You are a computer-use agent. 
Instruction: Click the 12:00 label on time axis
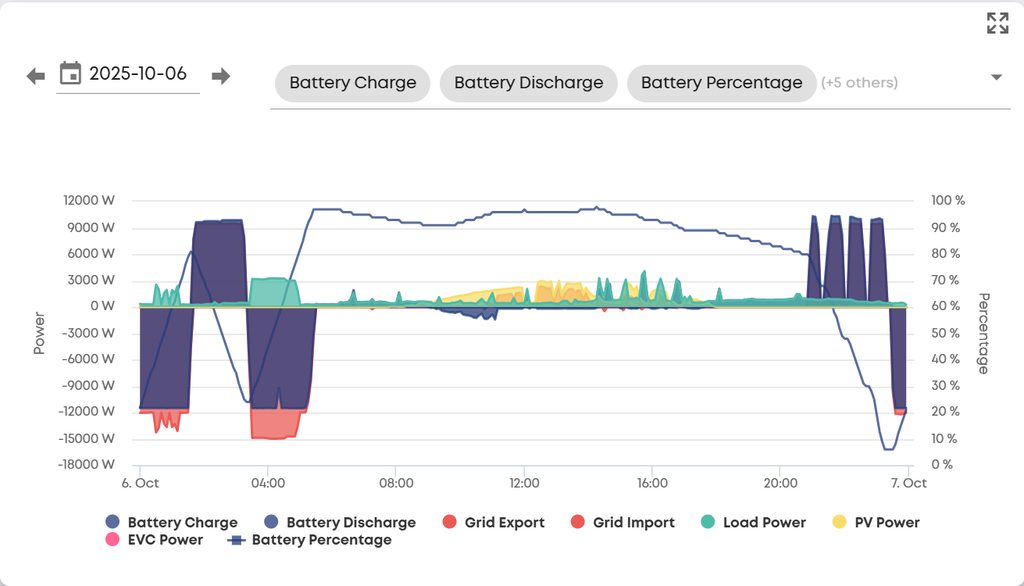524,483
